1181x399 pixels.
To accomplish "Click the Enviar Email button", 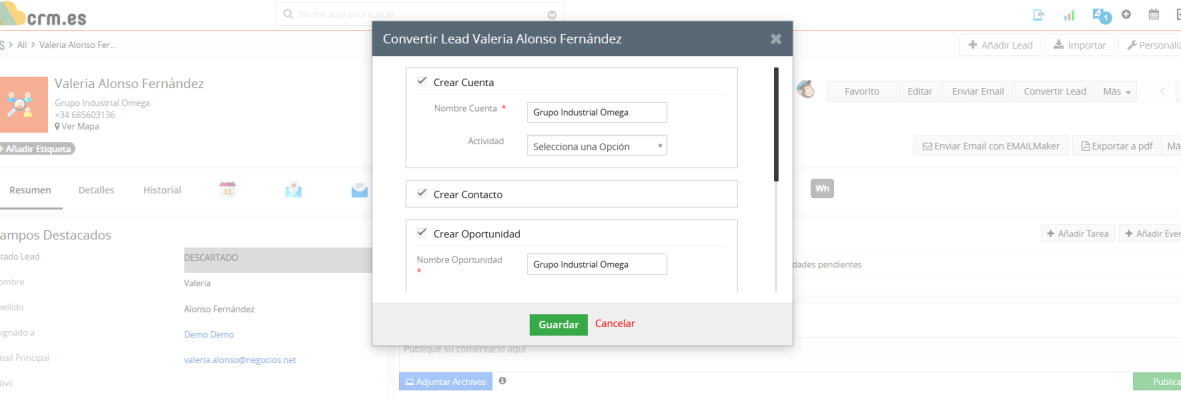I will (978, 91).
